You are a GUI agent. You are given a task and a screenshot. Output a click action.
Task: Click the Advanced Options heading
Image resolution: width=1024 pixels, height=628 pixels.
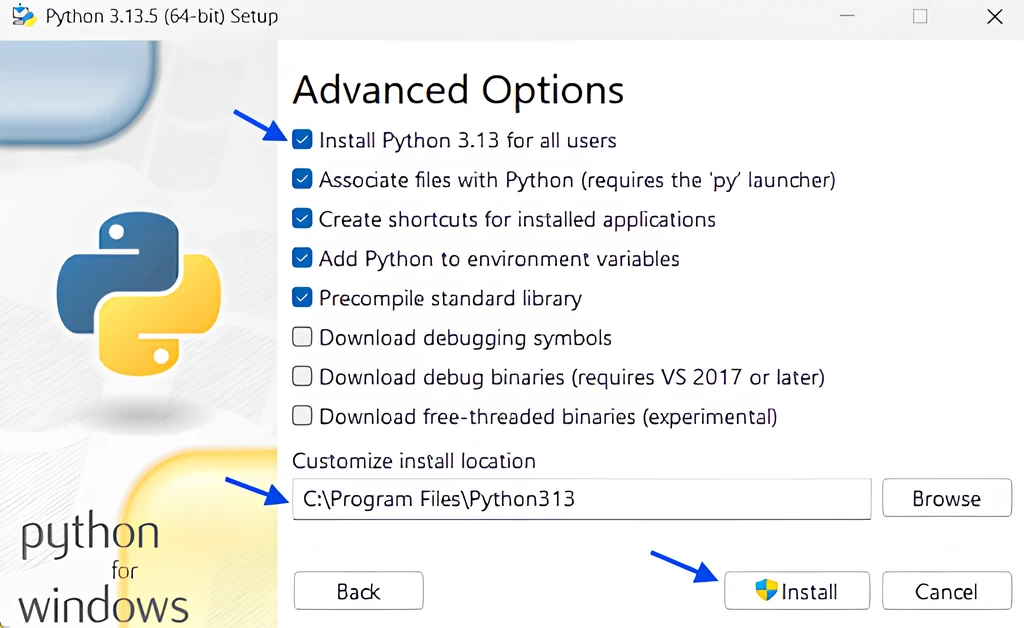tap(458, 90)
